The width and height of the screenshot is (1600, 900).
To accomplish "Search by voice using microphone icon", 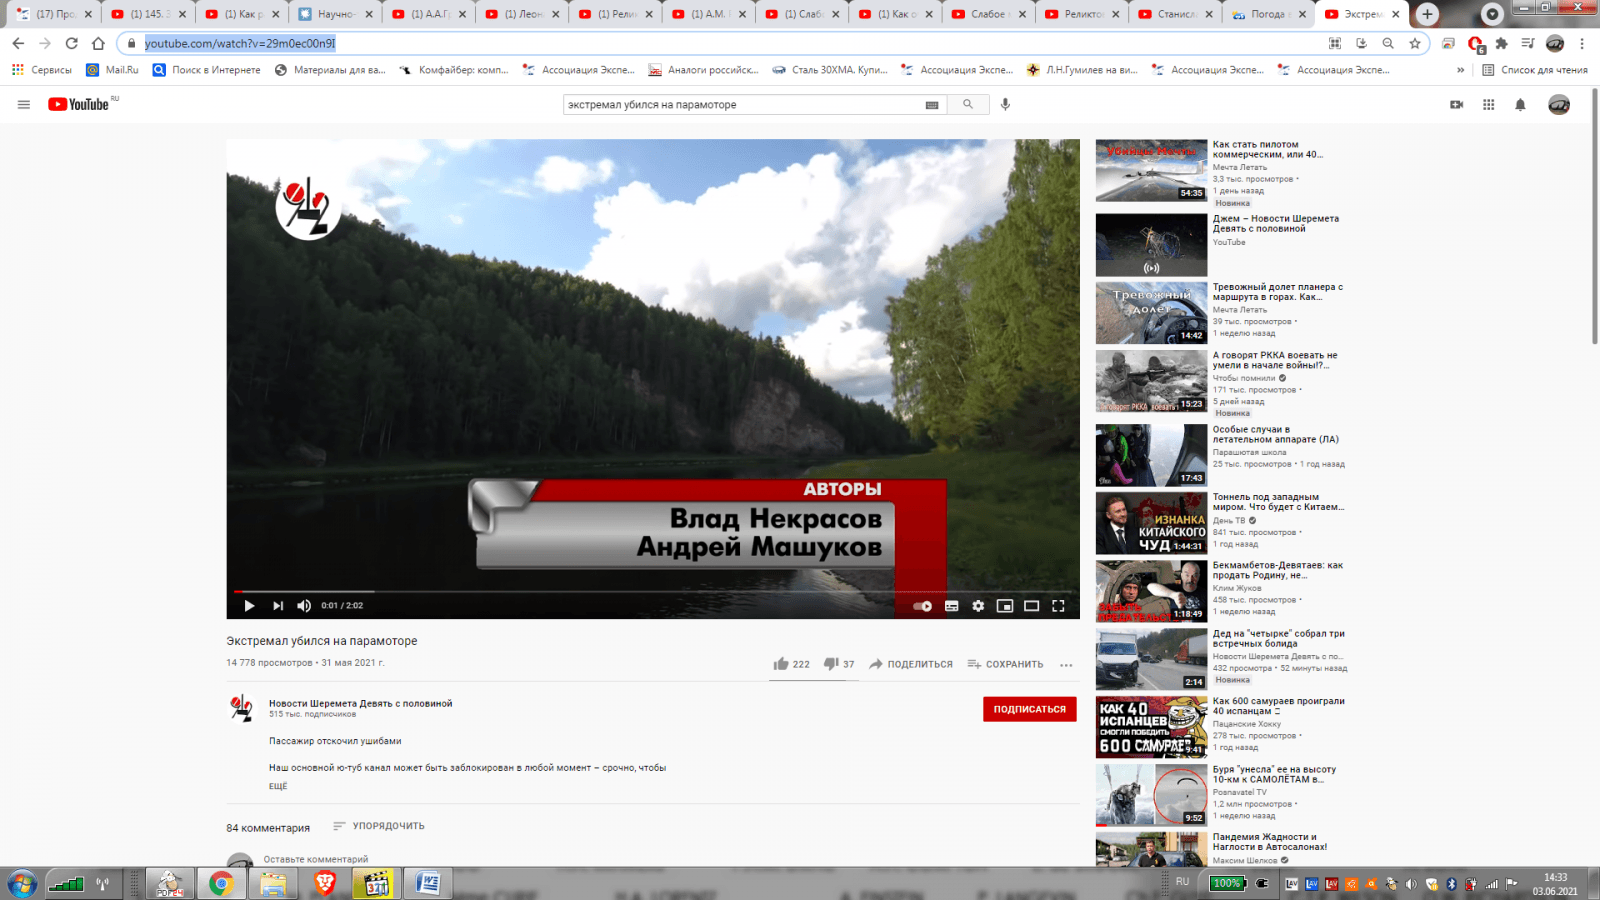I will click(x=1005, y=104).
